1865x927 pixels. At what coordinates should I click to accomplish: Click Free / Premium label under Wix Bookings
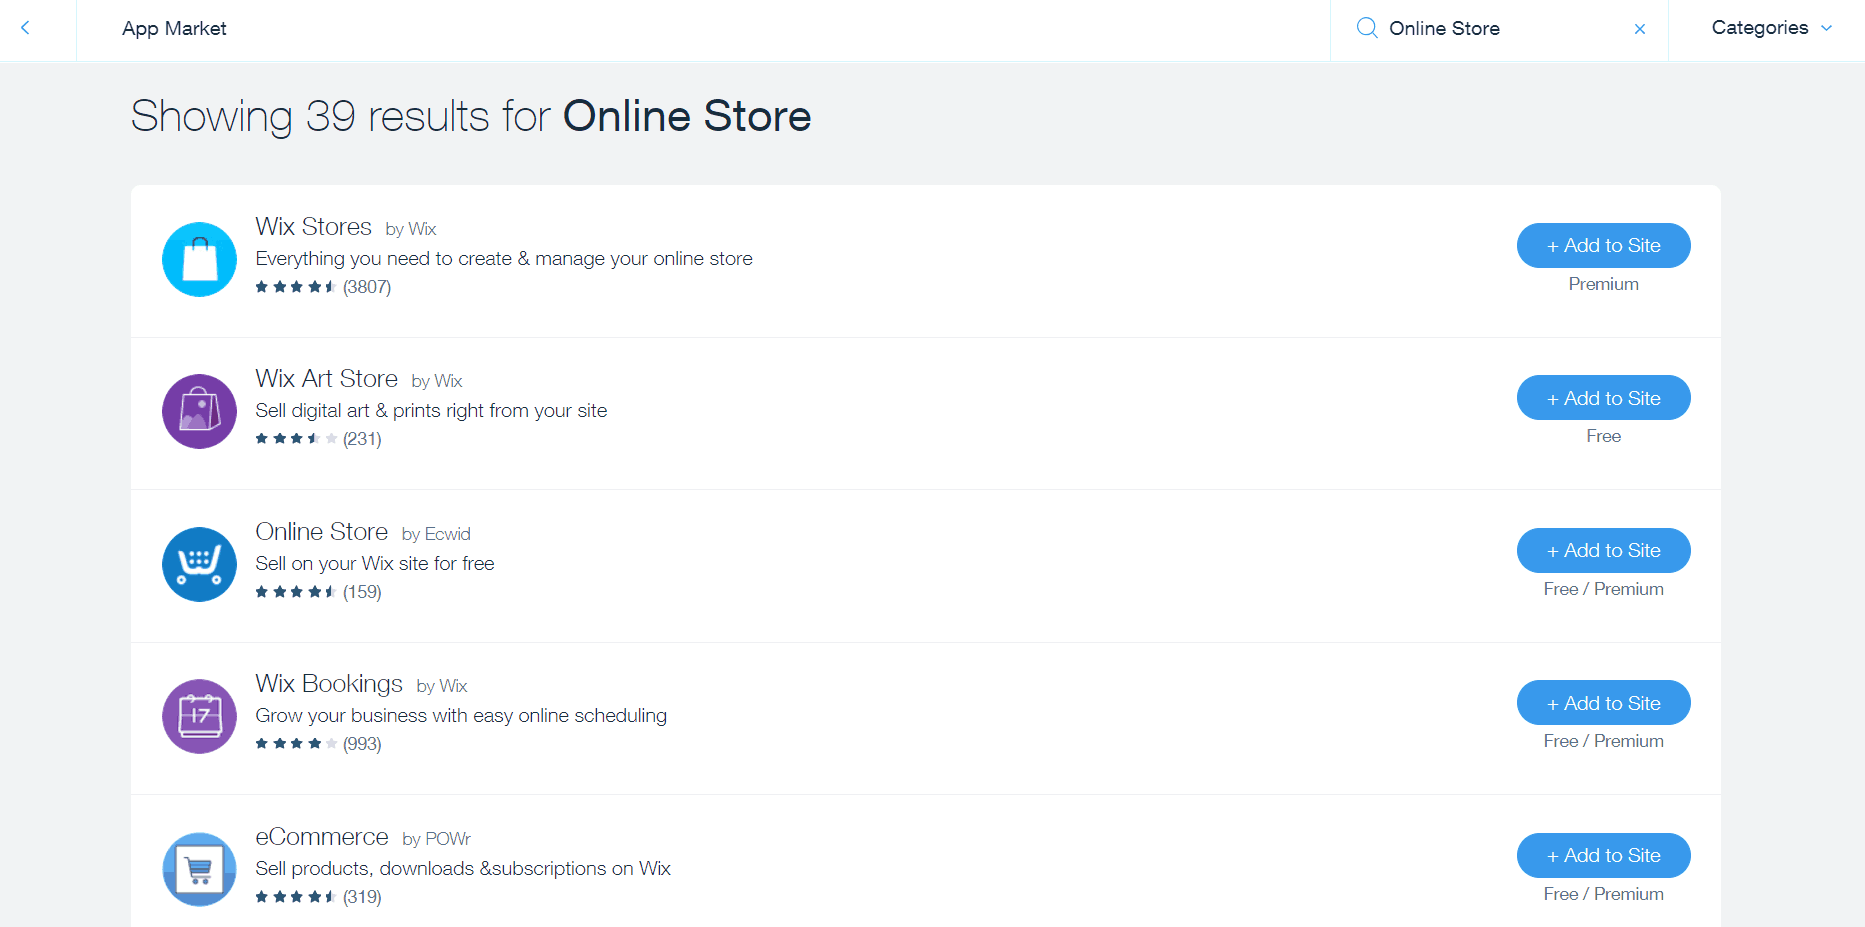tap(1603, 741)
